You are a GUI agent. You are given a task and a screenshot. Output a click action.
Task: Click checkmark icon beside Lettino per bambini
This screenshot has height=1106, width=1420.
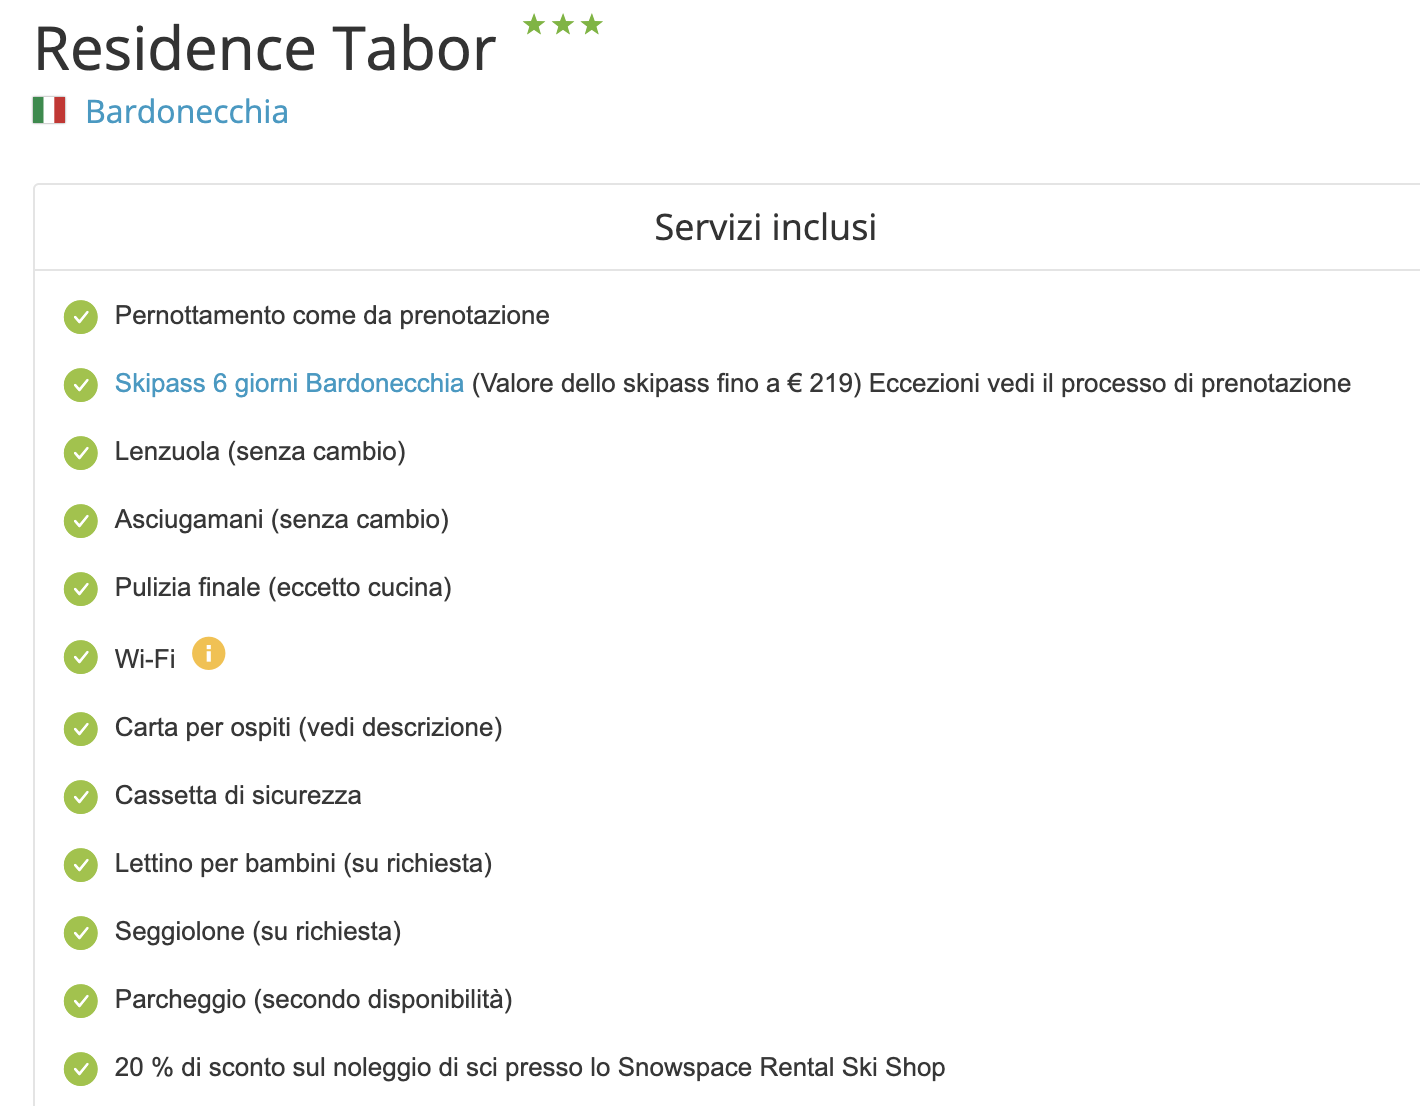[81, 865]
